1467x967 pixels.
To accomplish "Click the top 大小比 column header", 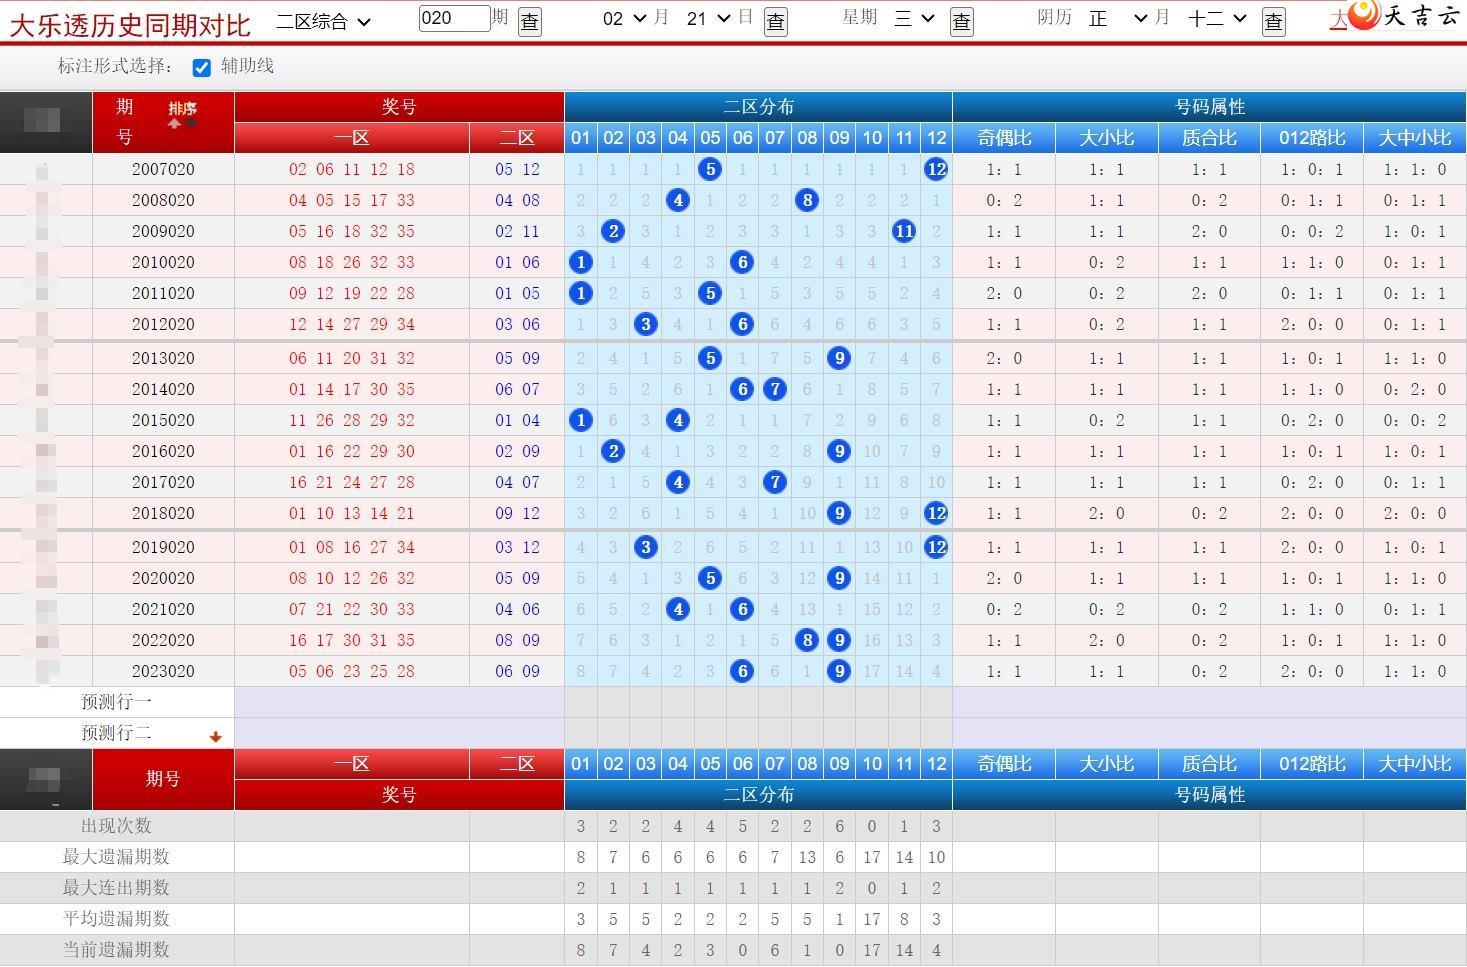I will tap(1107, 138).
